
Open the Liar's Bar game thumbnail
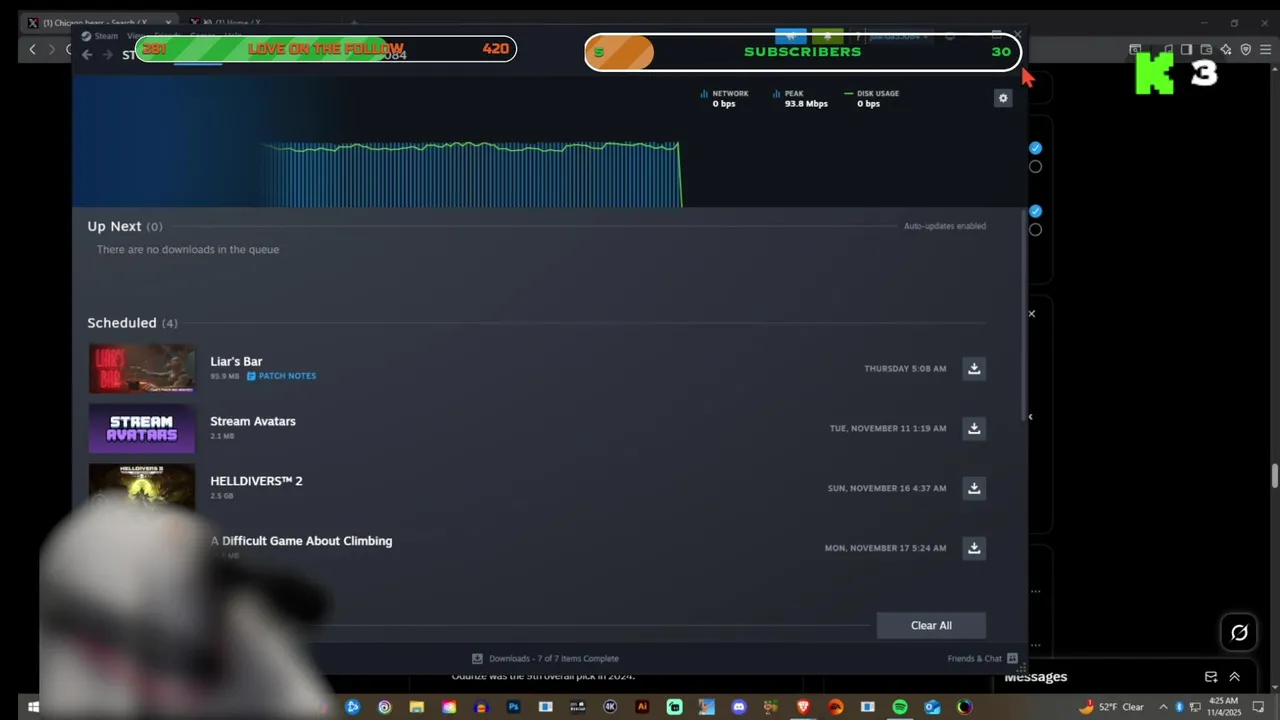(142, 369)
